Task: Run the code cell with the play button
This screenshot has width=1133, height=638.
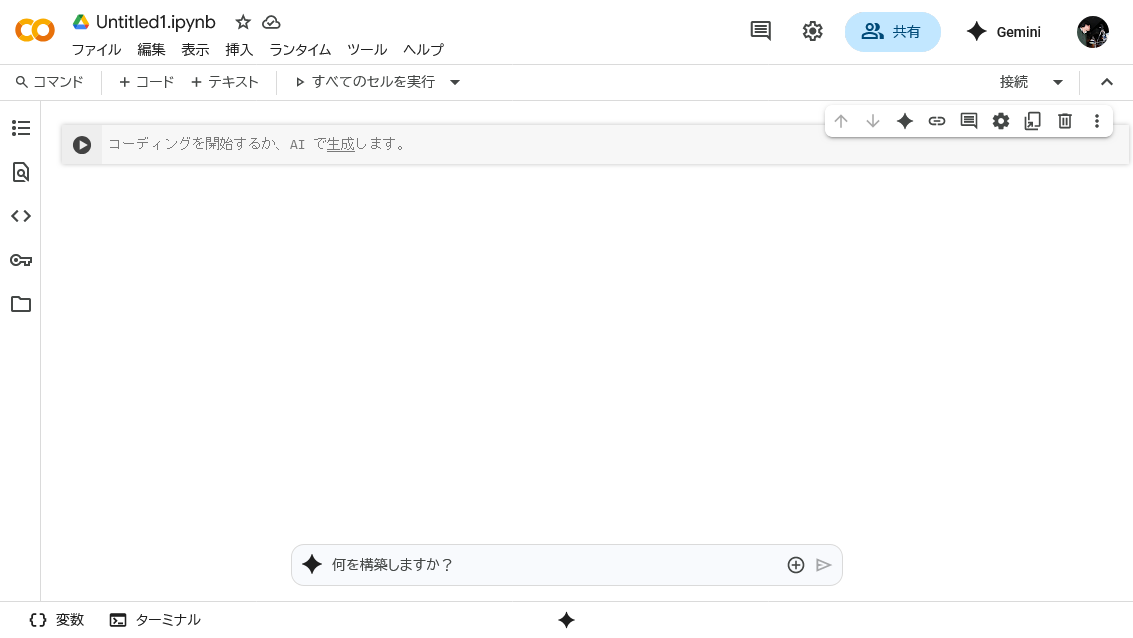Action: coord(82,145)
